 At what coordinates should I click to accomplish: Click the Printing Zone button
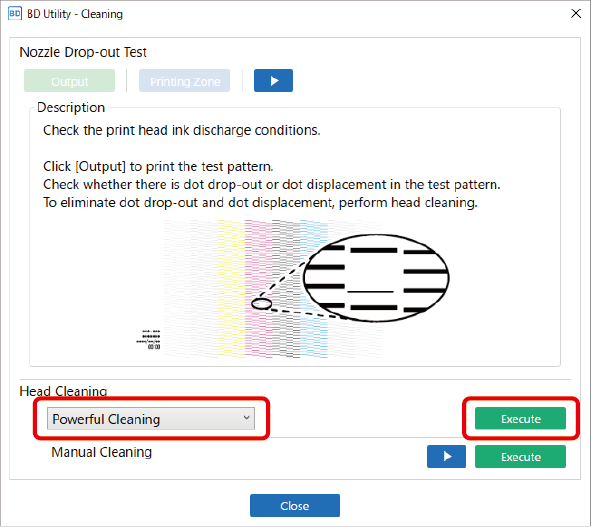tap(184, 81)
